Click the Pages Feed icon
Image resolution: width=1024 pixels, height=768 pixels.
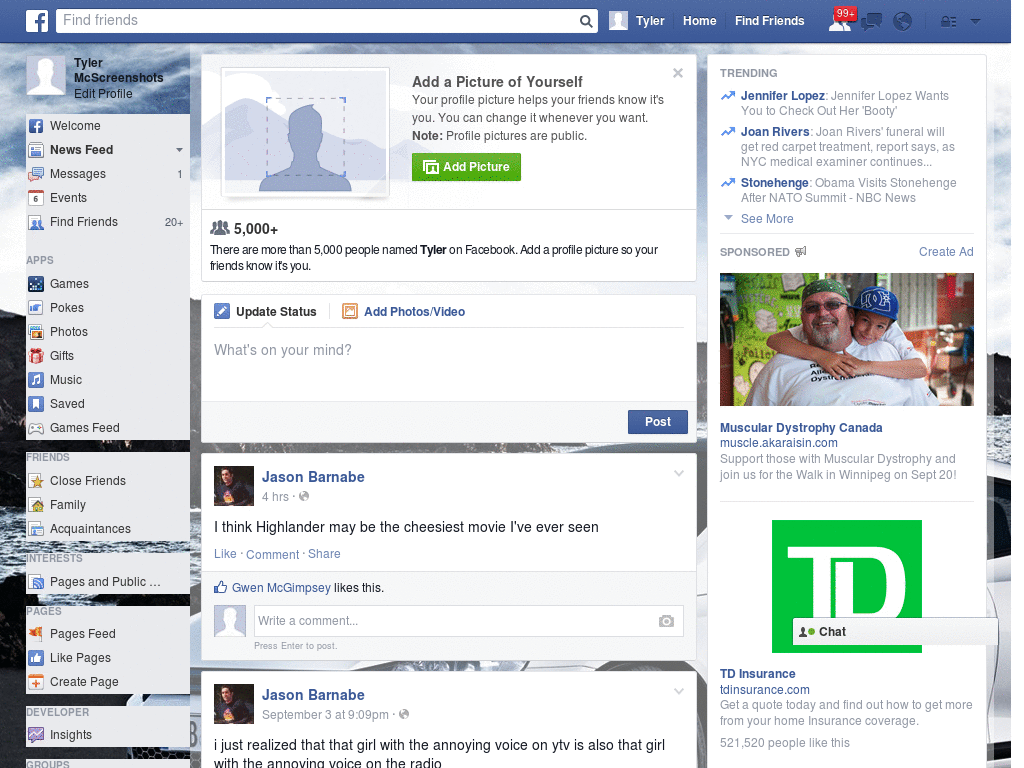pyautogui.click(x=36, y=633)
